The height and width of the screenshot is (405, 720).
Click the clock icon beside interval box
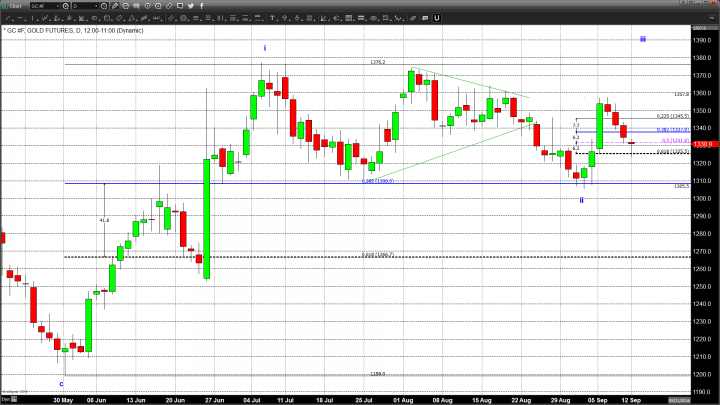point(104,6)
